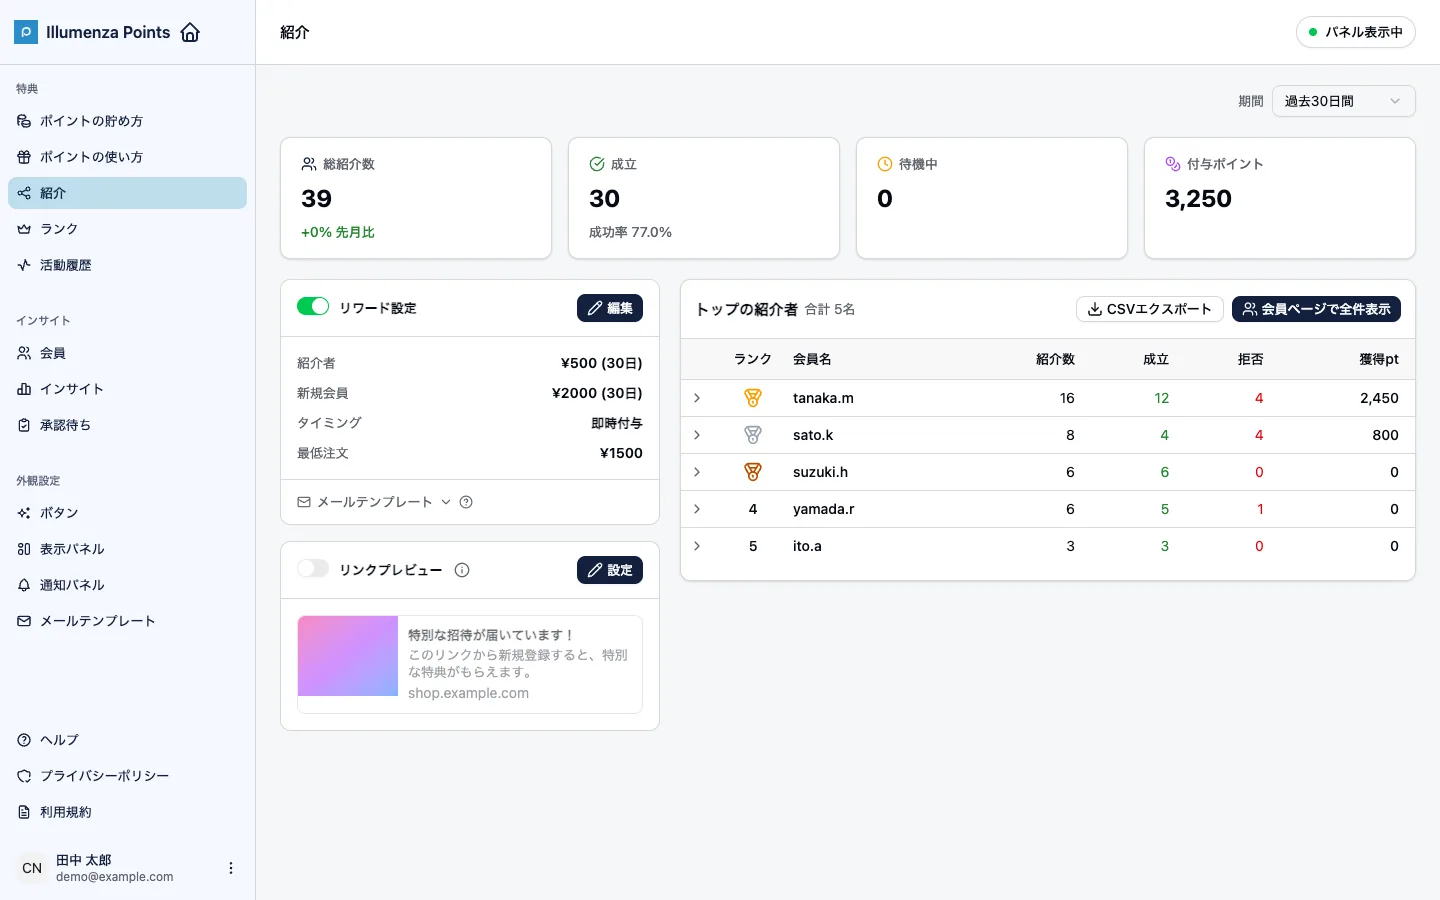This screenshot has height=900, width=1440.
Task: Click 成功率 77.0% text
Action: pos(630,232)
